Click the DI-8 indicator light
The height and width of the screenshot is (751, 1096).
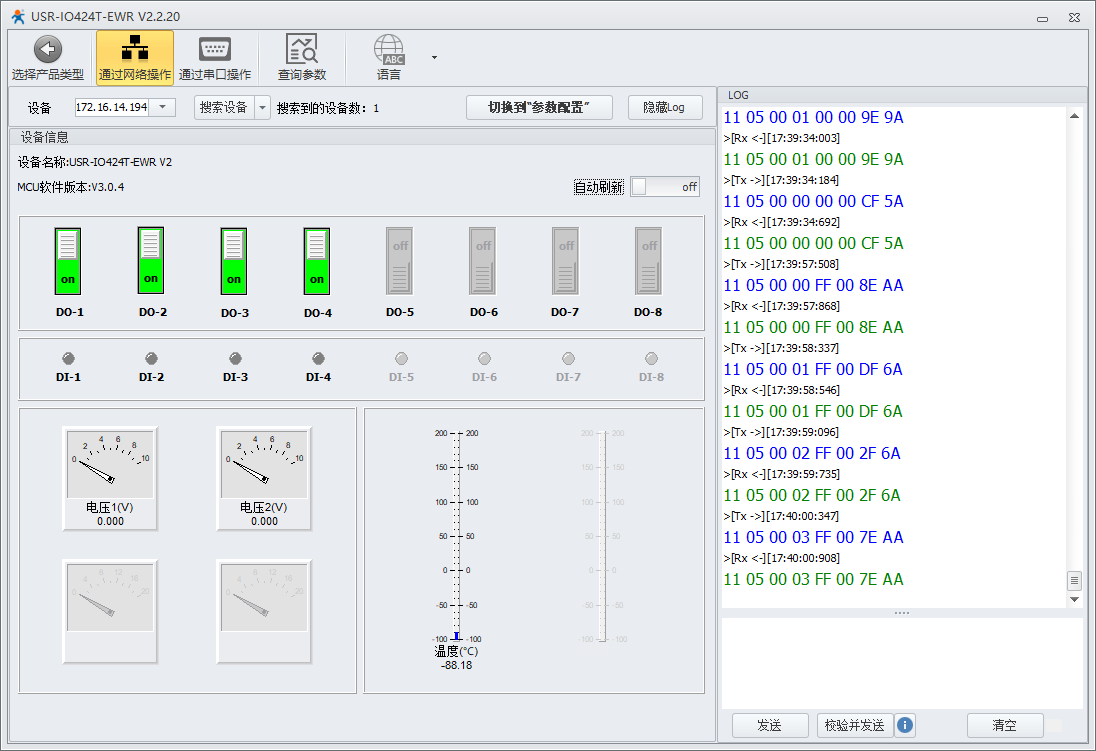pyautogui.click(x=651, y=359)
